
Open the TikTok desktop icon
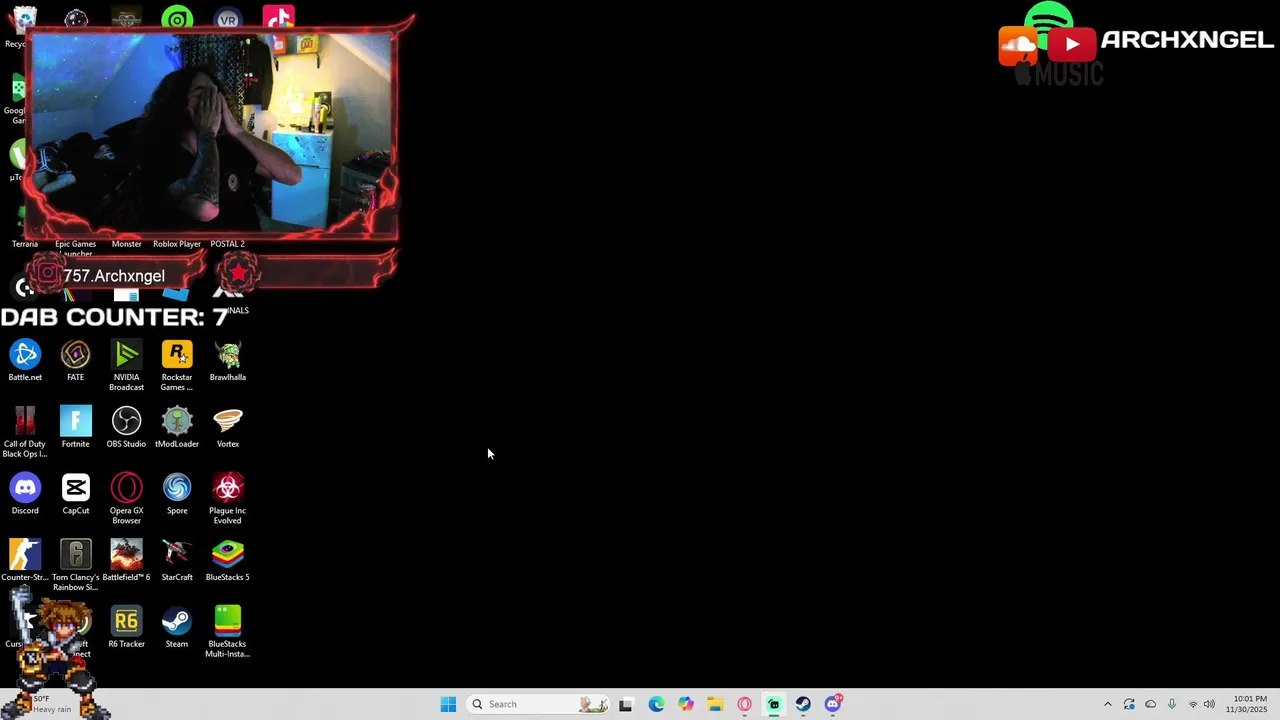278,17
